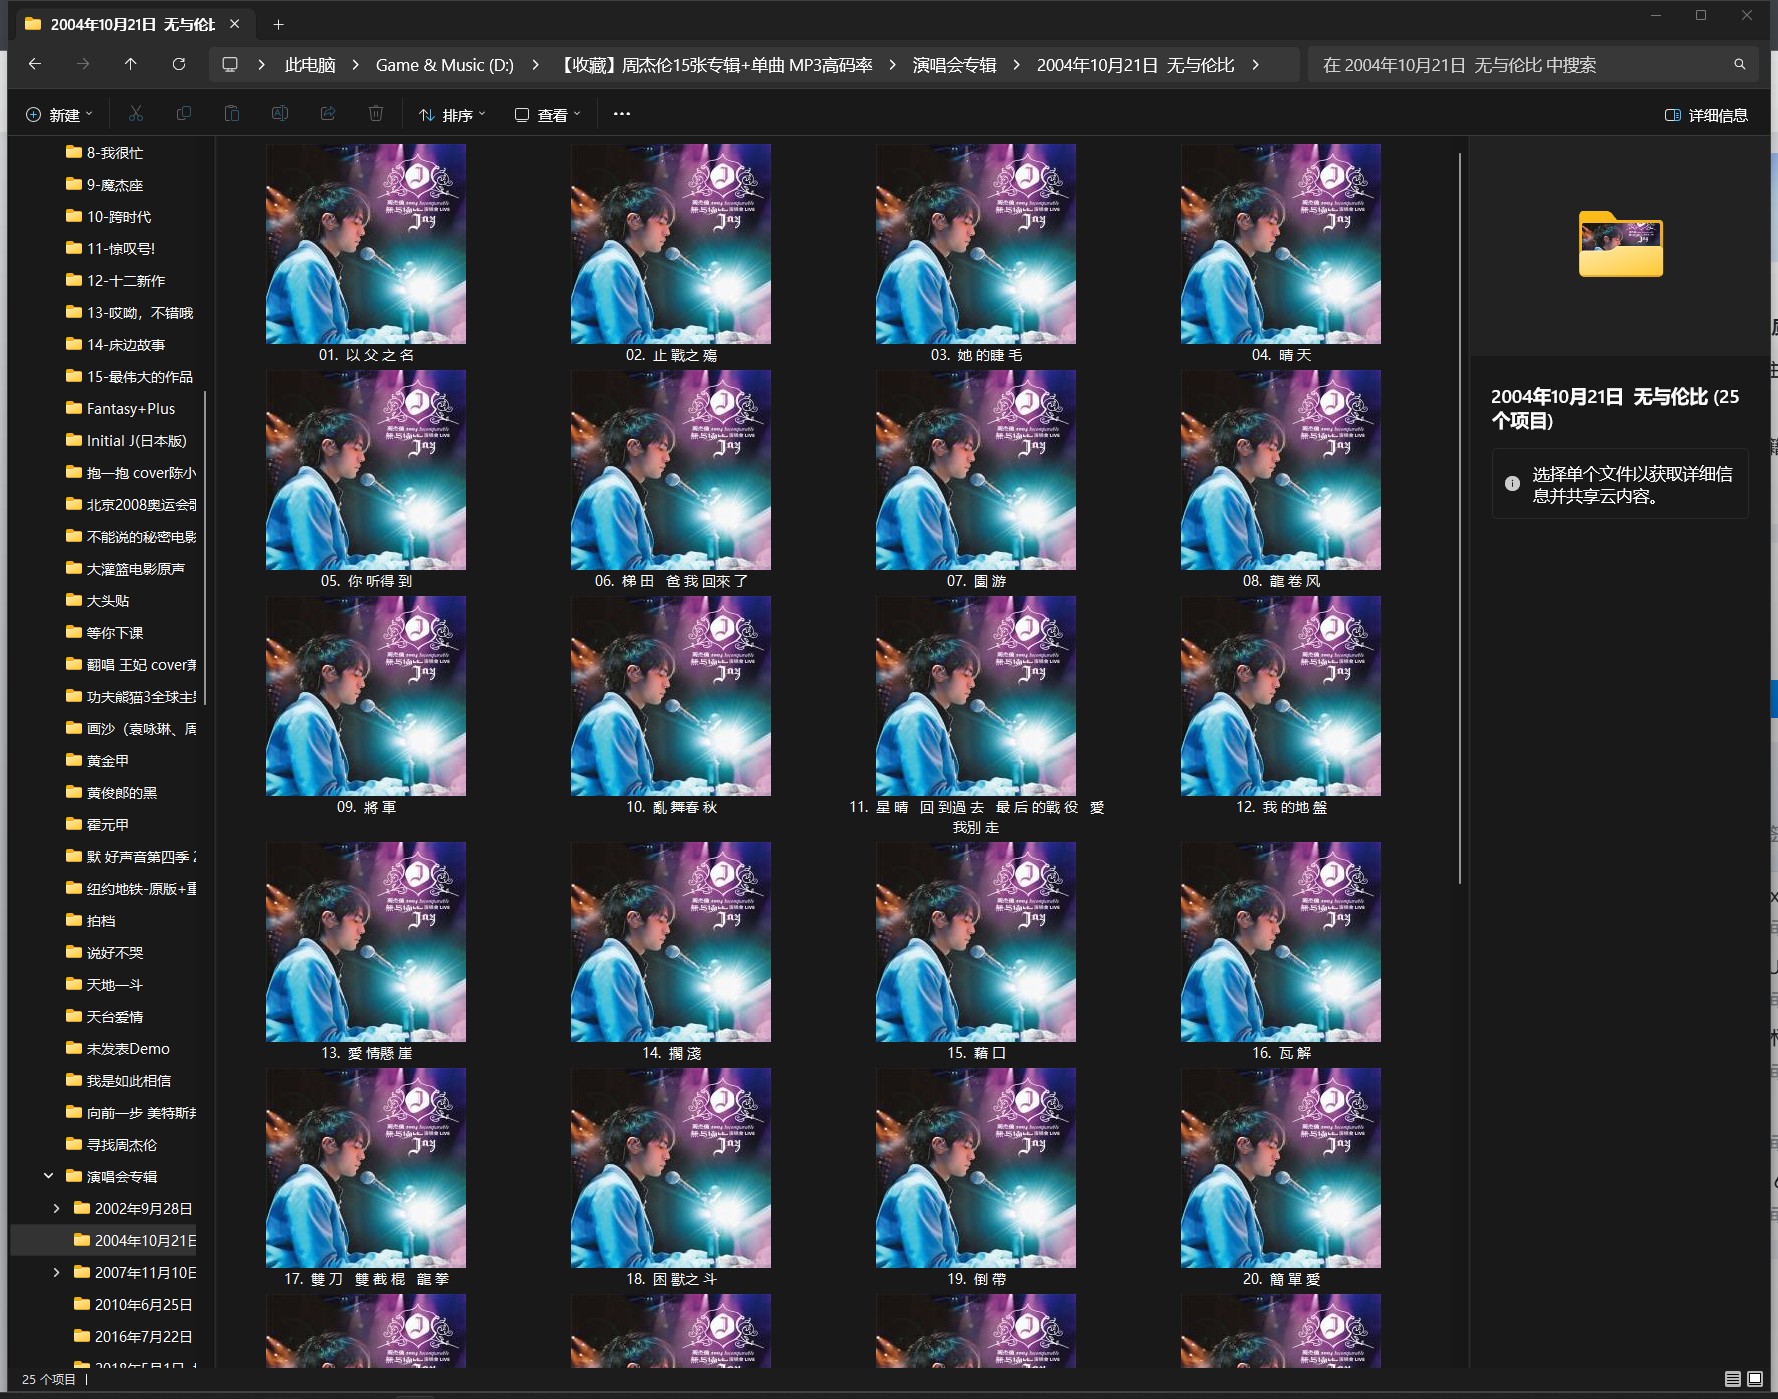This screenshot has width=1778, height=1399.
Task: Click the PC monitor icon in address bar
Action: coord(230,65)
